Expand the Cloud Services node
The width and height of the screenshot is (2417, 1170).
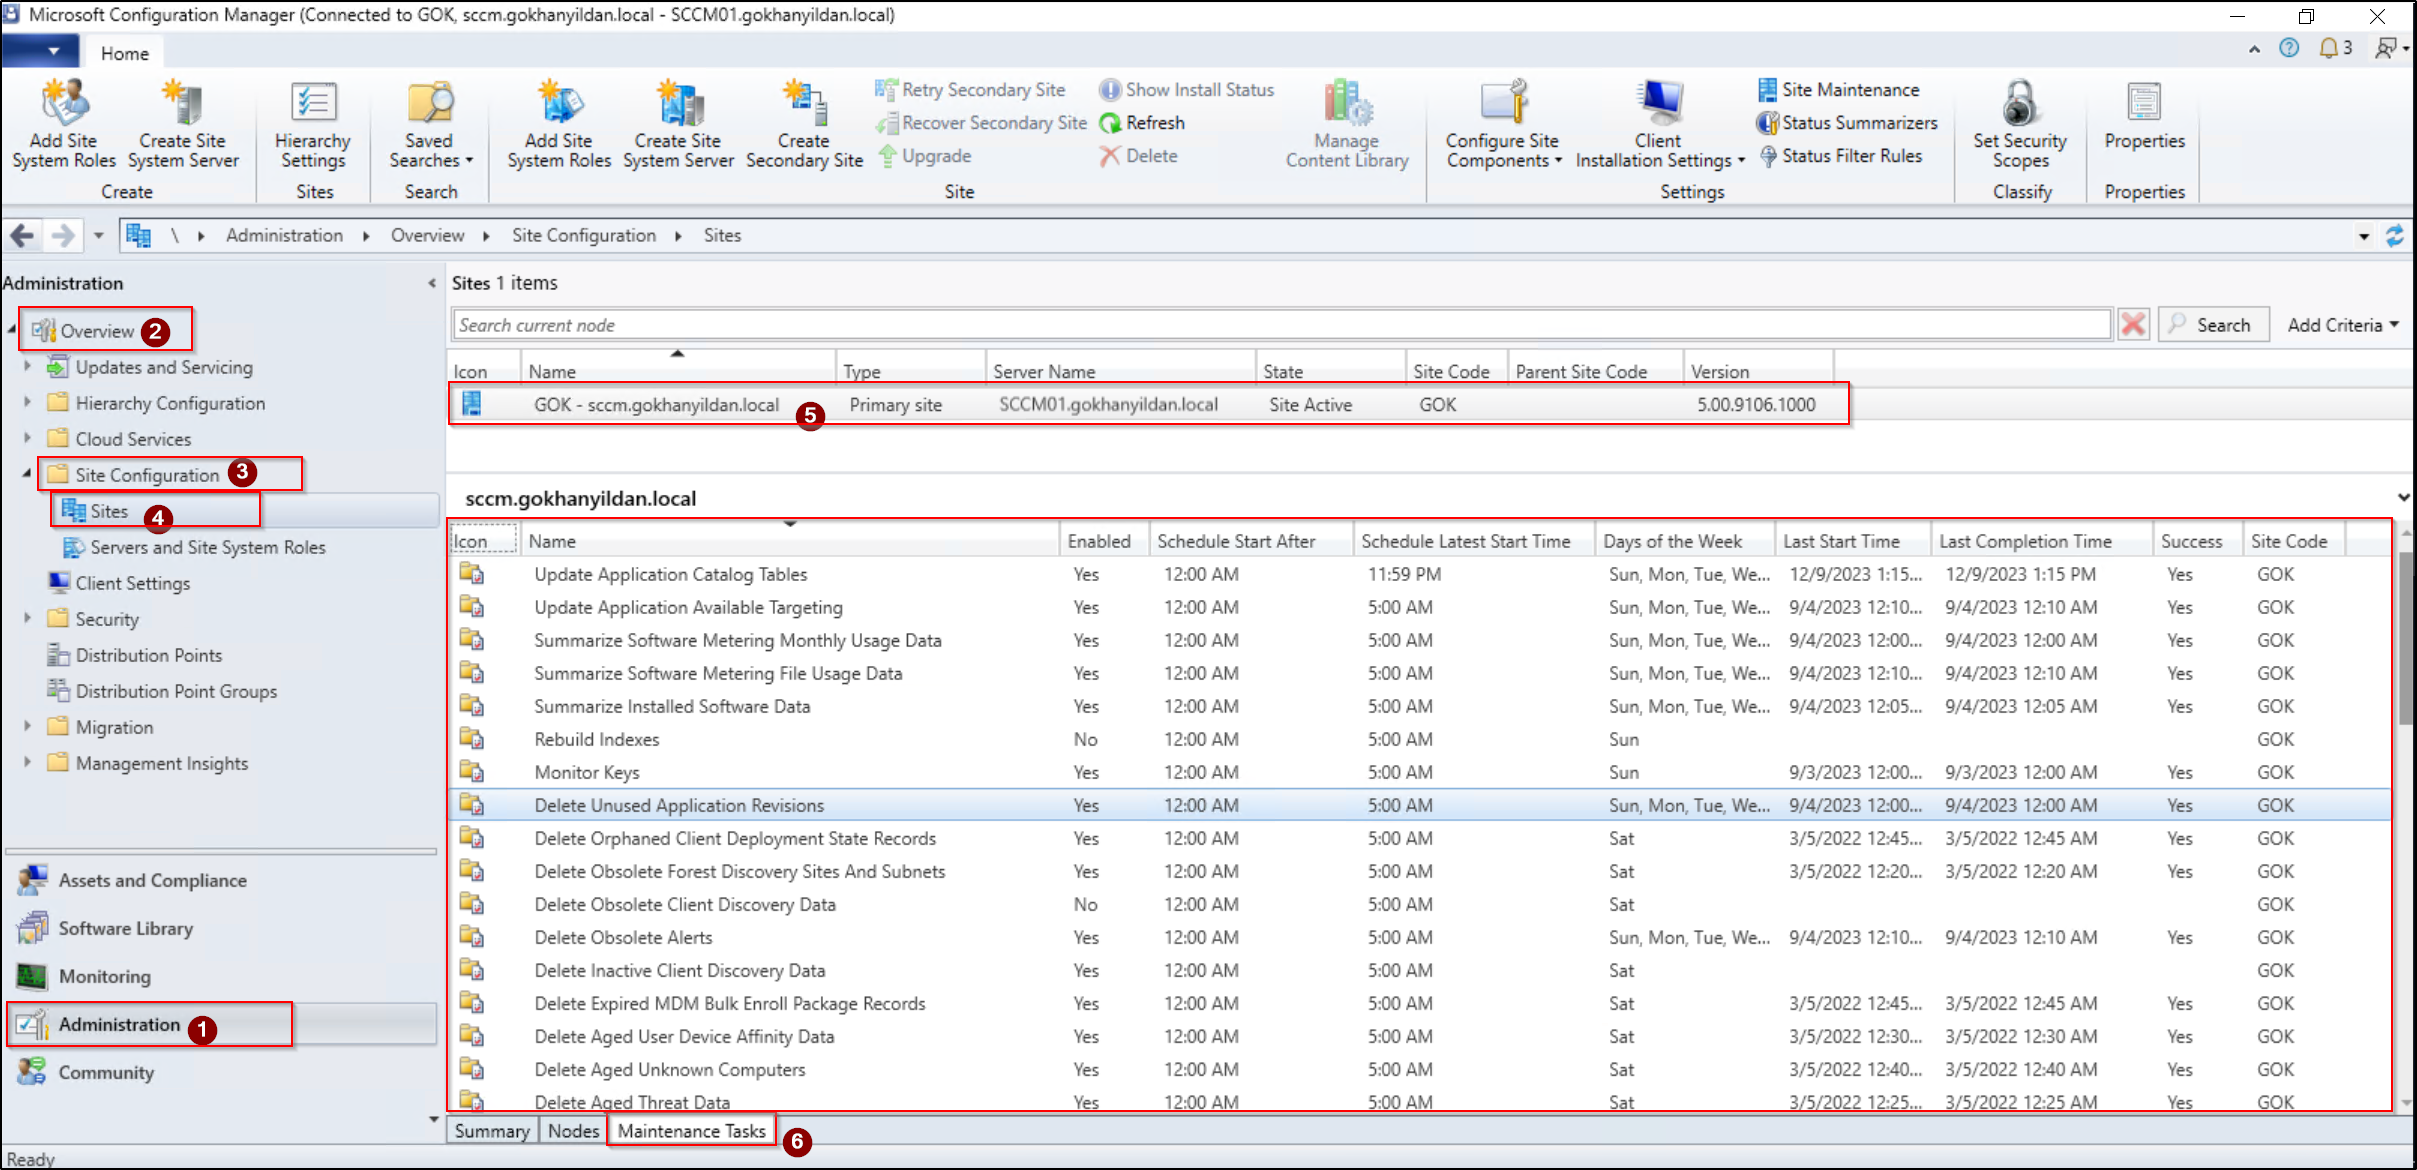coord(27,439)
